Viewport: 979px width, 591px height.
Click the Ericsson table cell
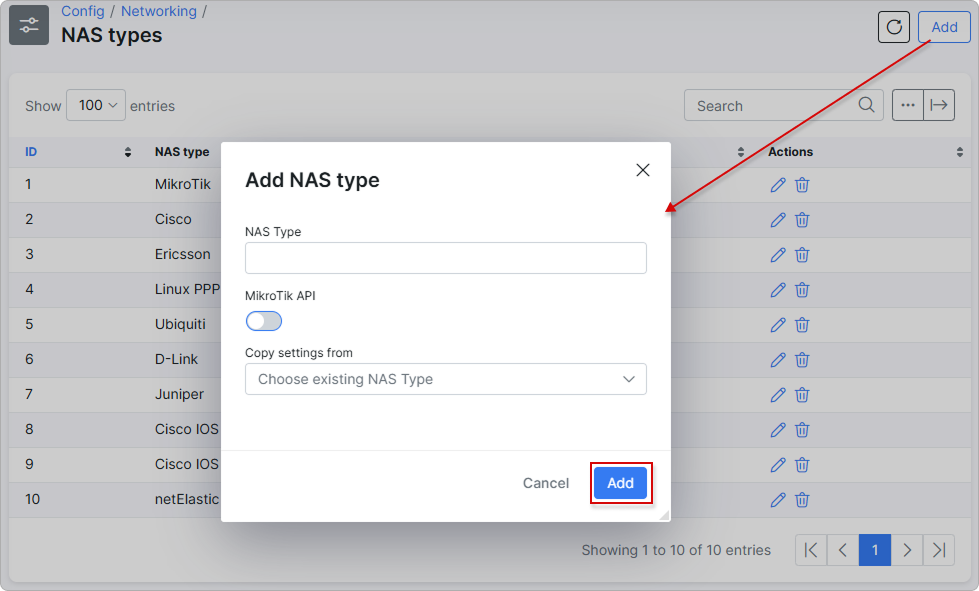pos(182,254)
